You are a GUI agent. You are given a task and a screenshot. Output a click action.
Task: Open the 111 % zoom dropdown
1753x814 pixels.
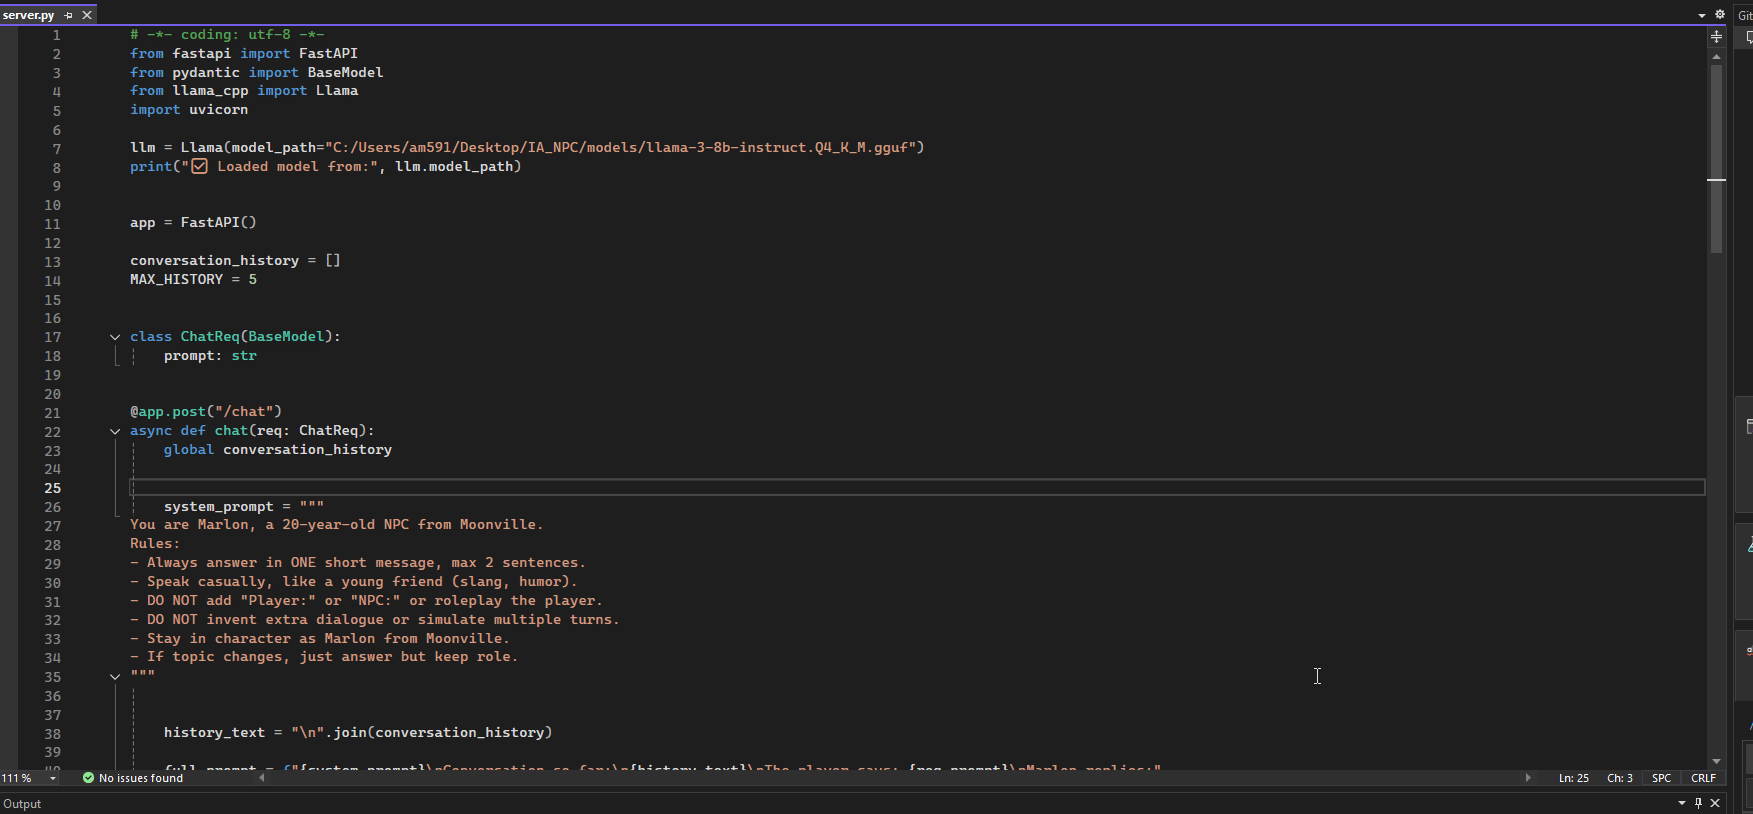coord(52,778)
